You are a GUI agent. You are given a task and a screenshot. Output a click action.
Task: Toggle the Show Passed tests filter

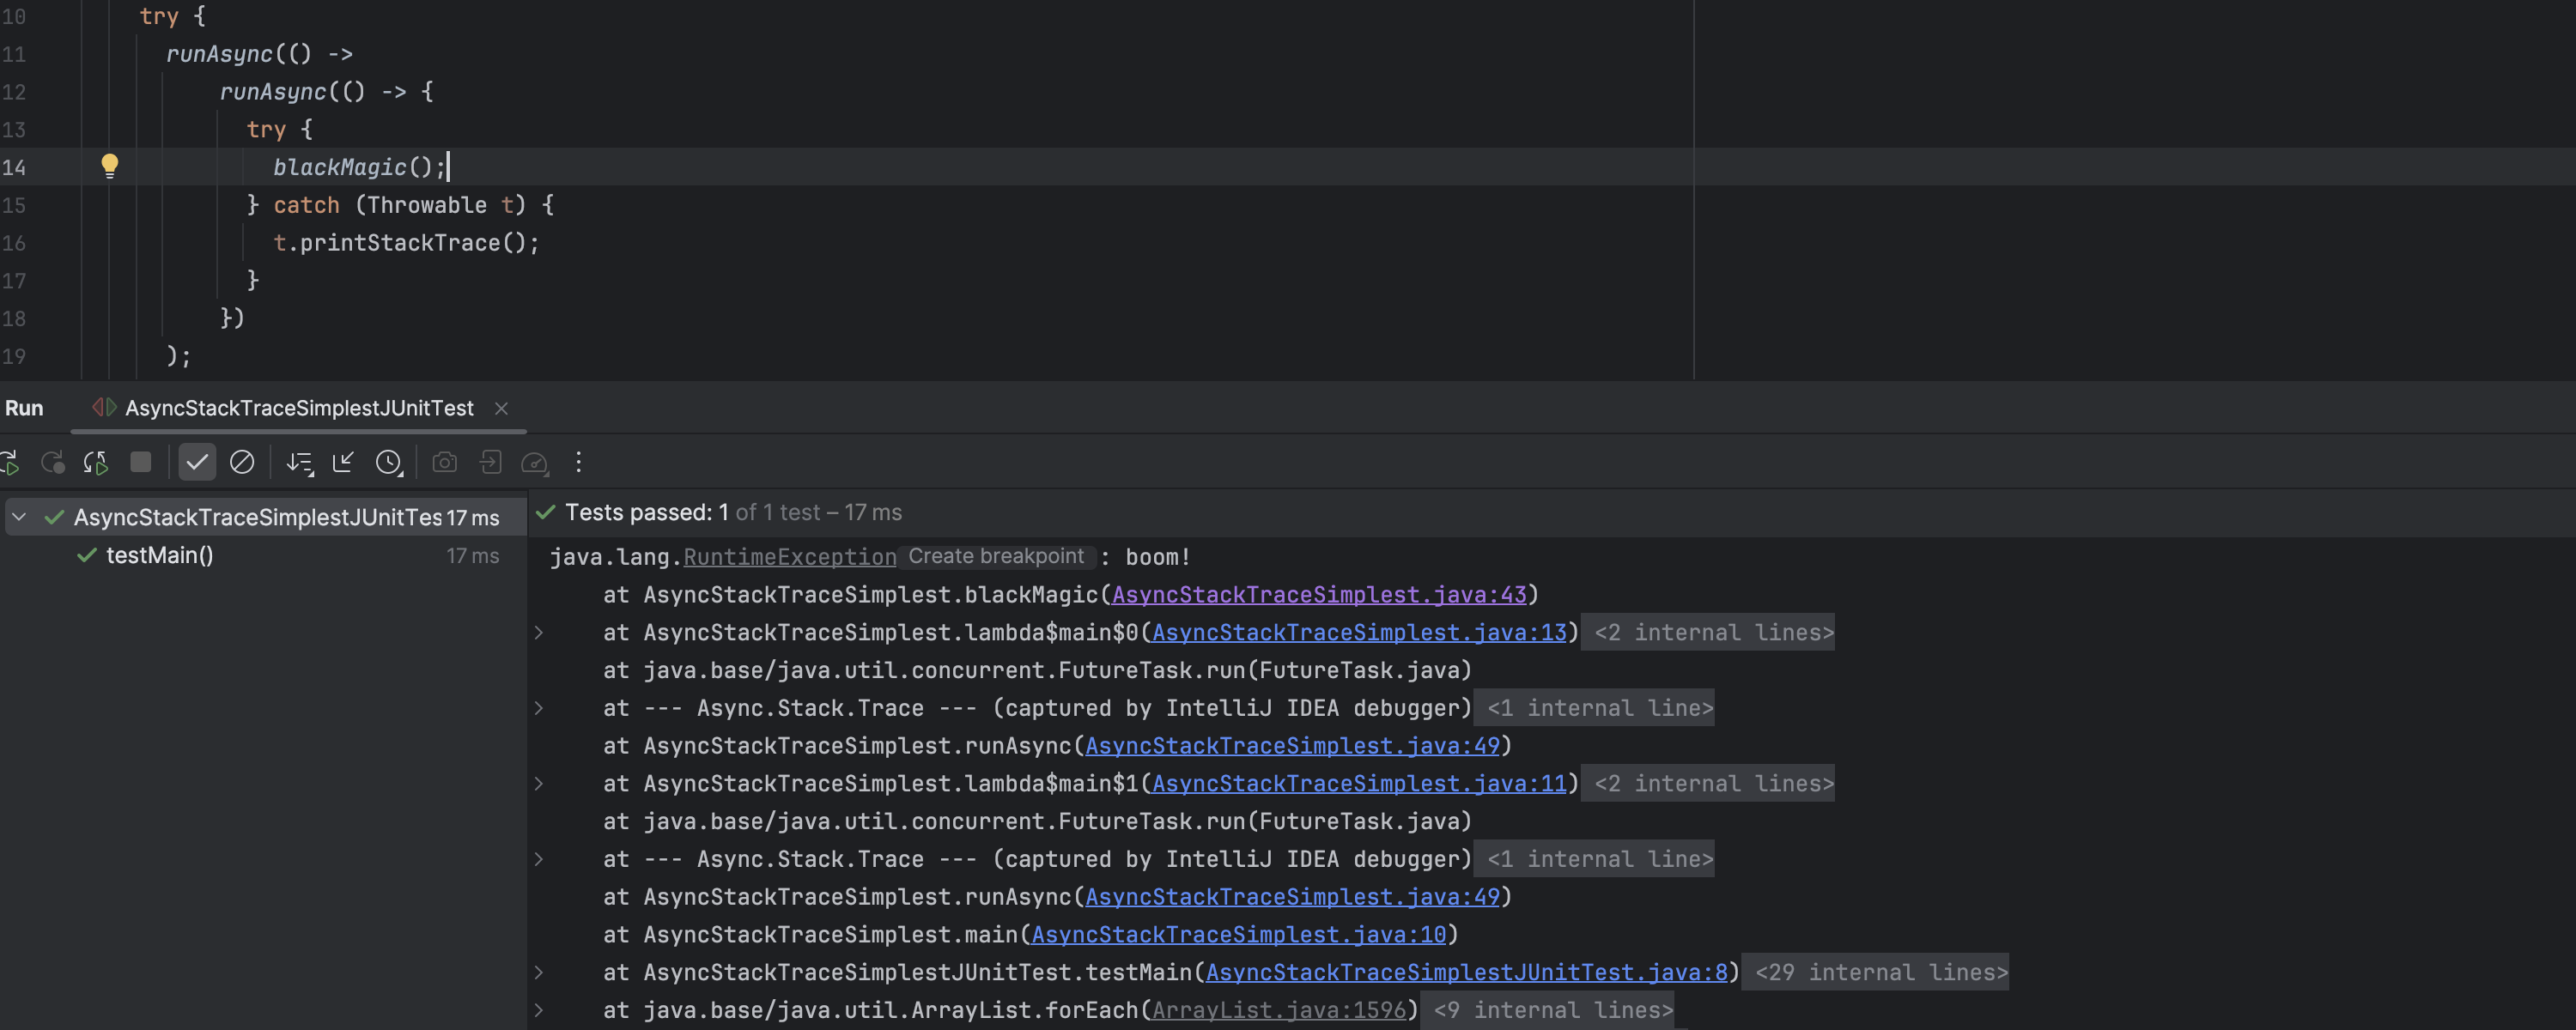pyautogui.click(x=197, y=462)
